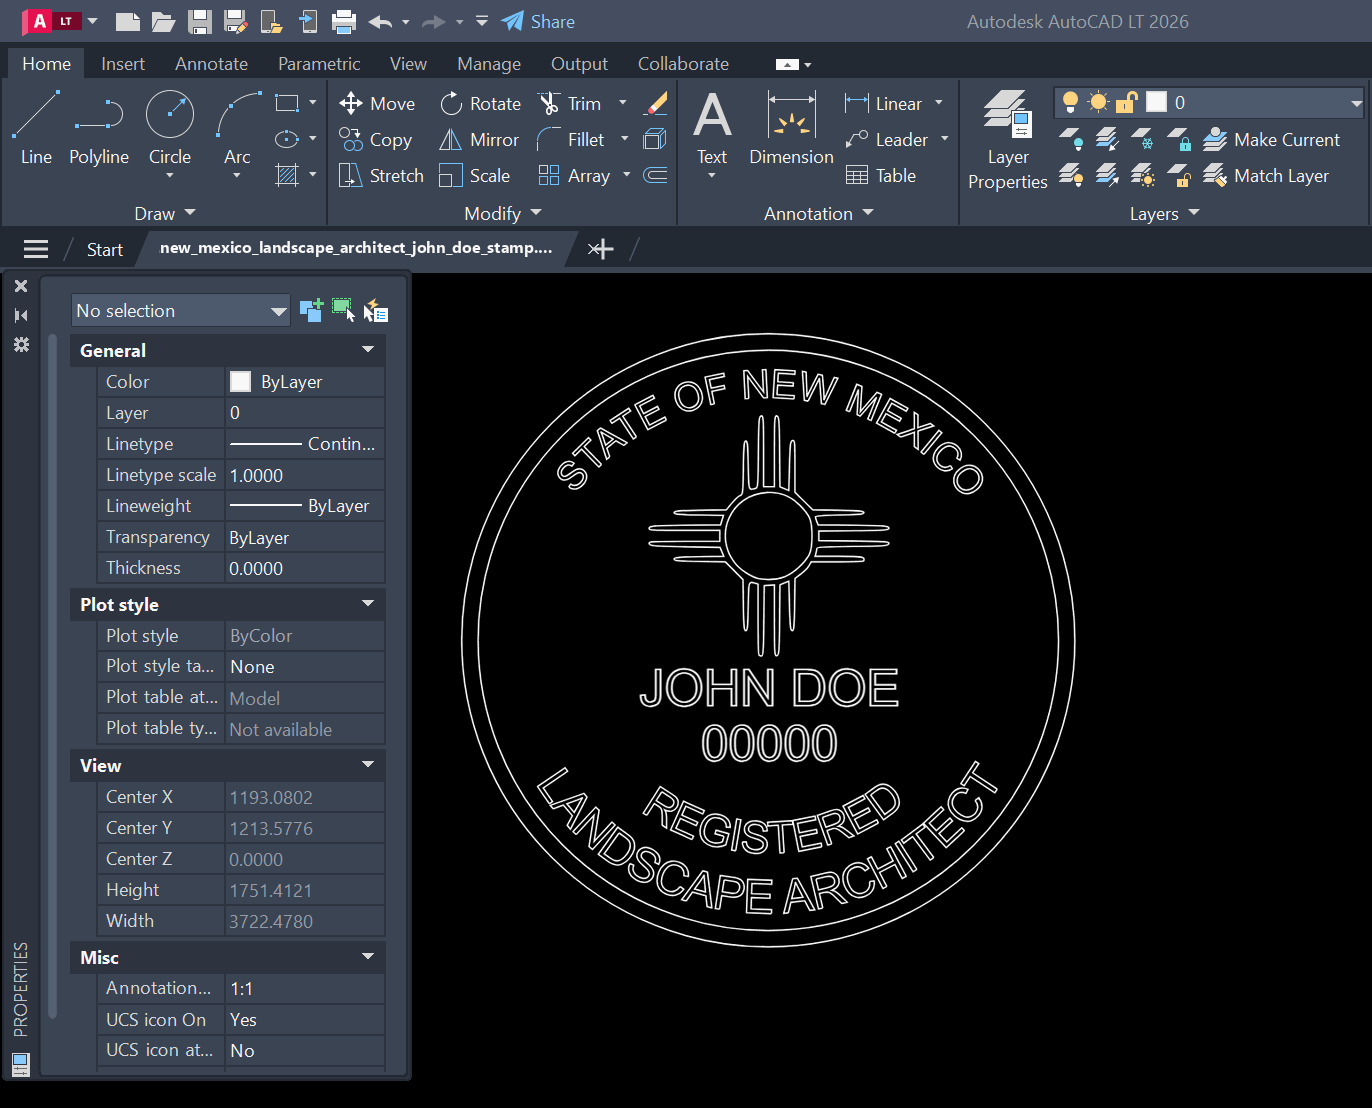Open Layer Properties manager
The width and height of the screenshot is (1372, 1108).
tap(1008, 140)
